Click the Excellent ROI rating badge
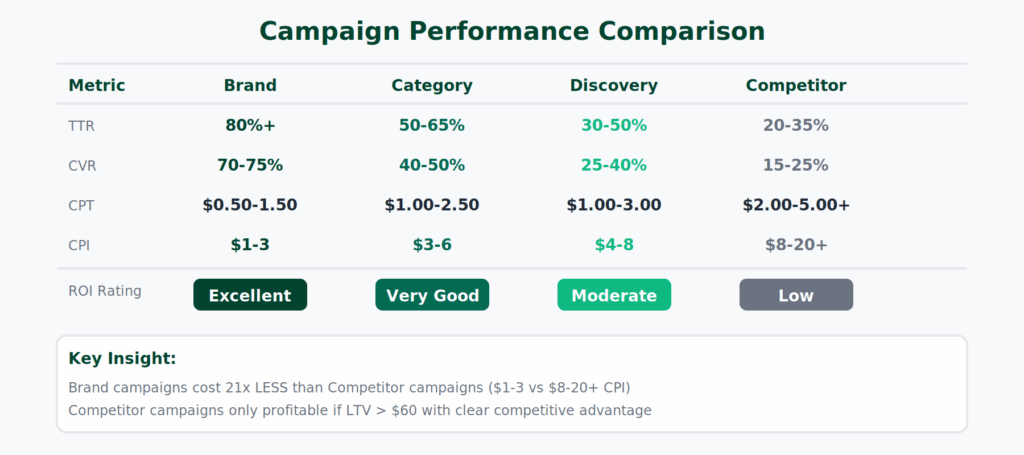Image resolution: width=1024 pixels, height=455 pixels. 250,295
